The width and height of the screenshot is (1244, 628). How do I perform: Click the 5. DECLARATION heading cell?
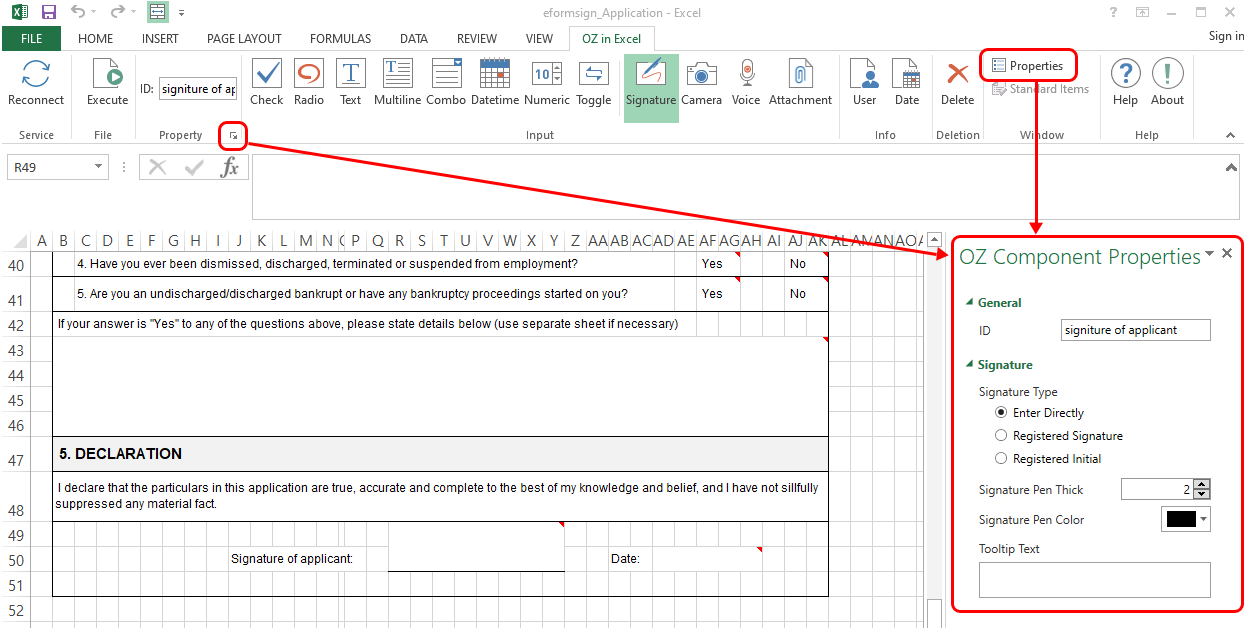point(440,454)
